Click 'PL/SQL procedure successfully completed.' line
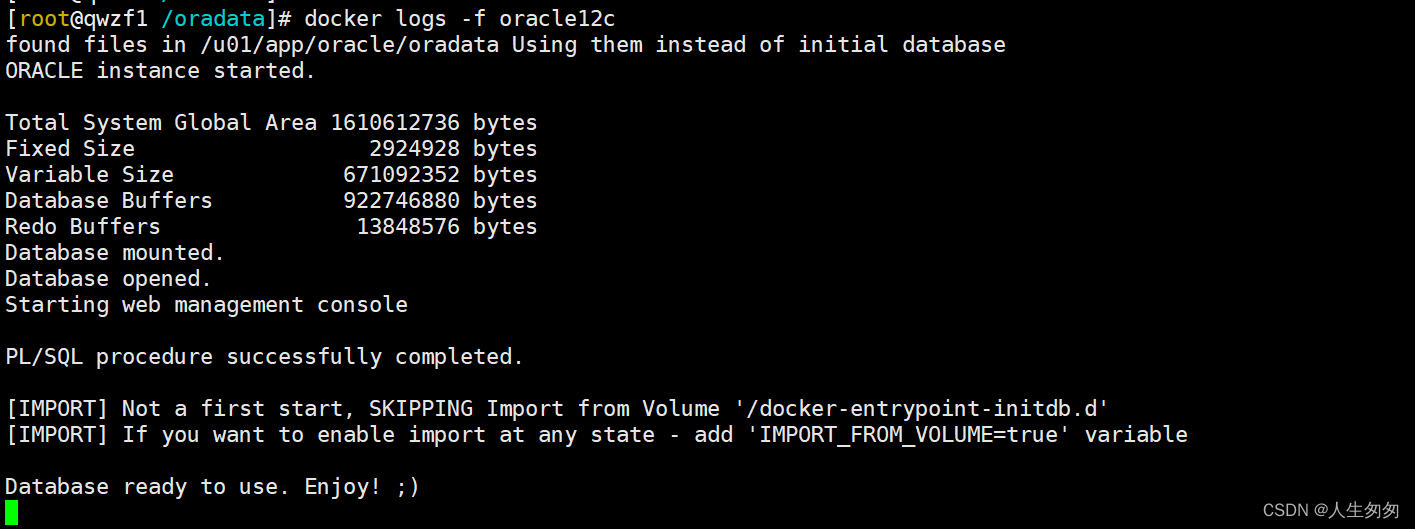Viewport: 1415px width, 529px height. [264, 356]
